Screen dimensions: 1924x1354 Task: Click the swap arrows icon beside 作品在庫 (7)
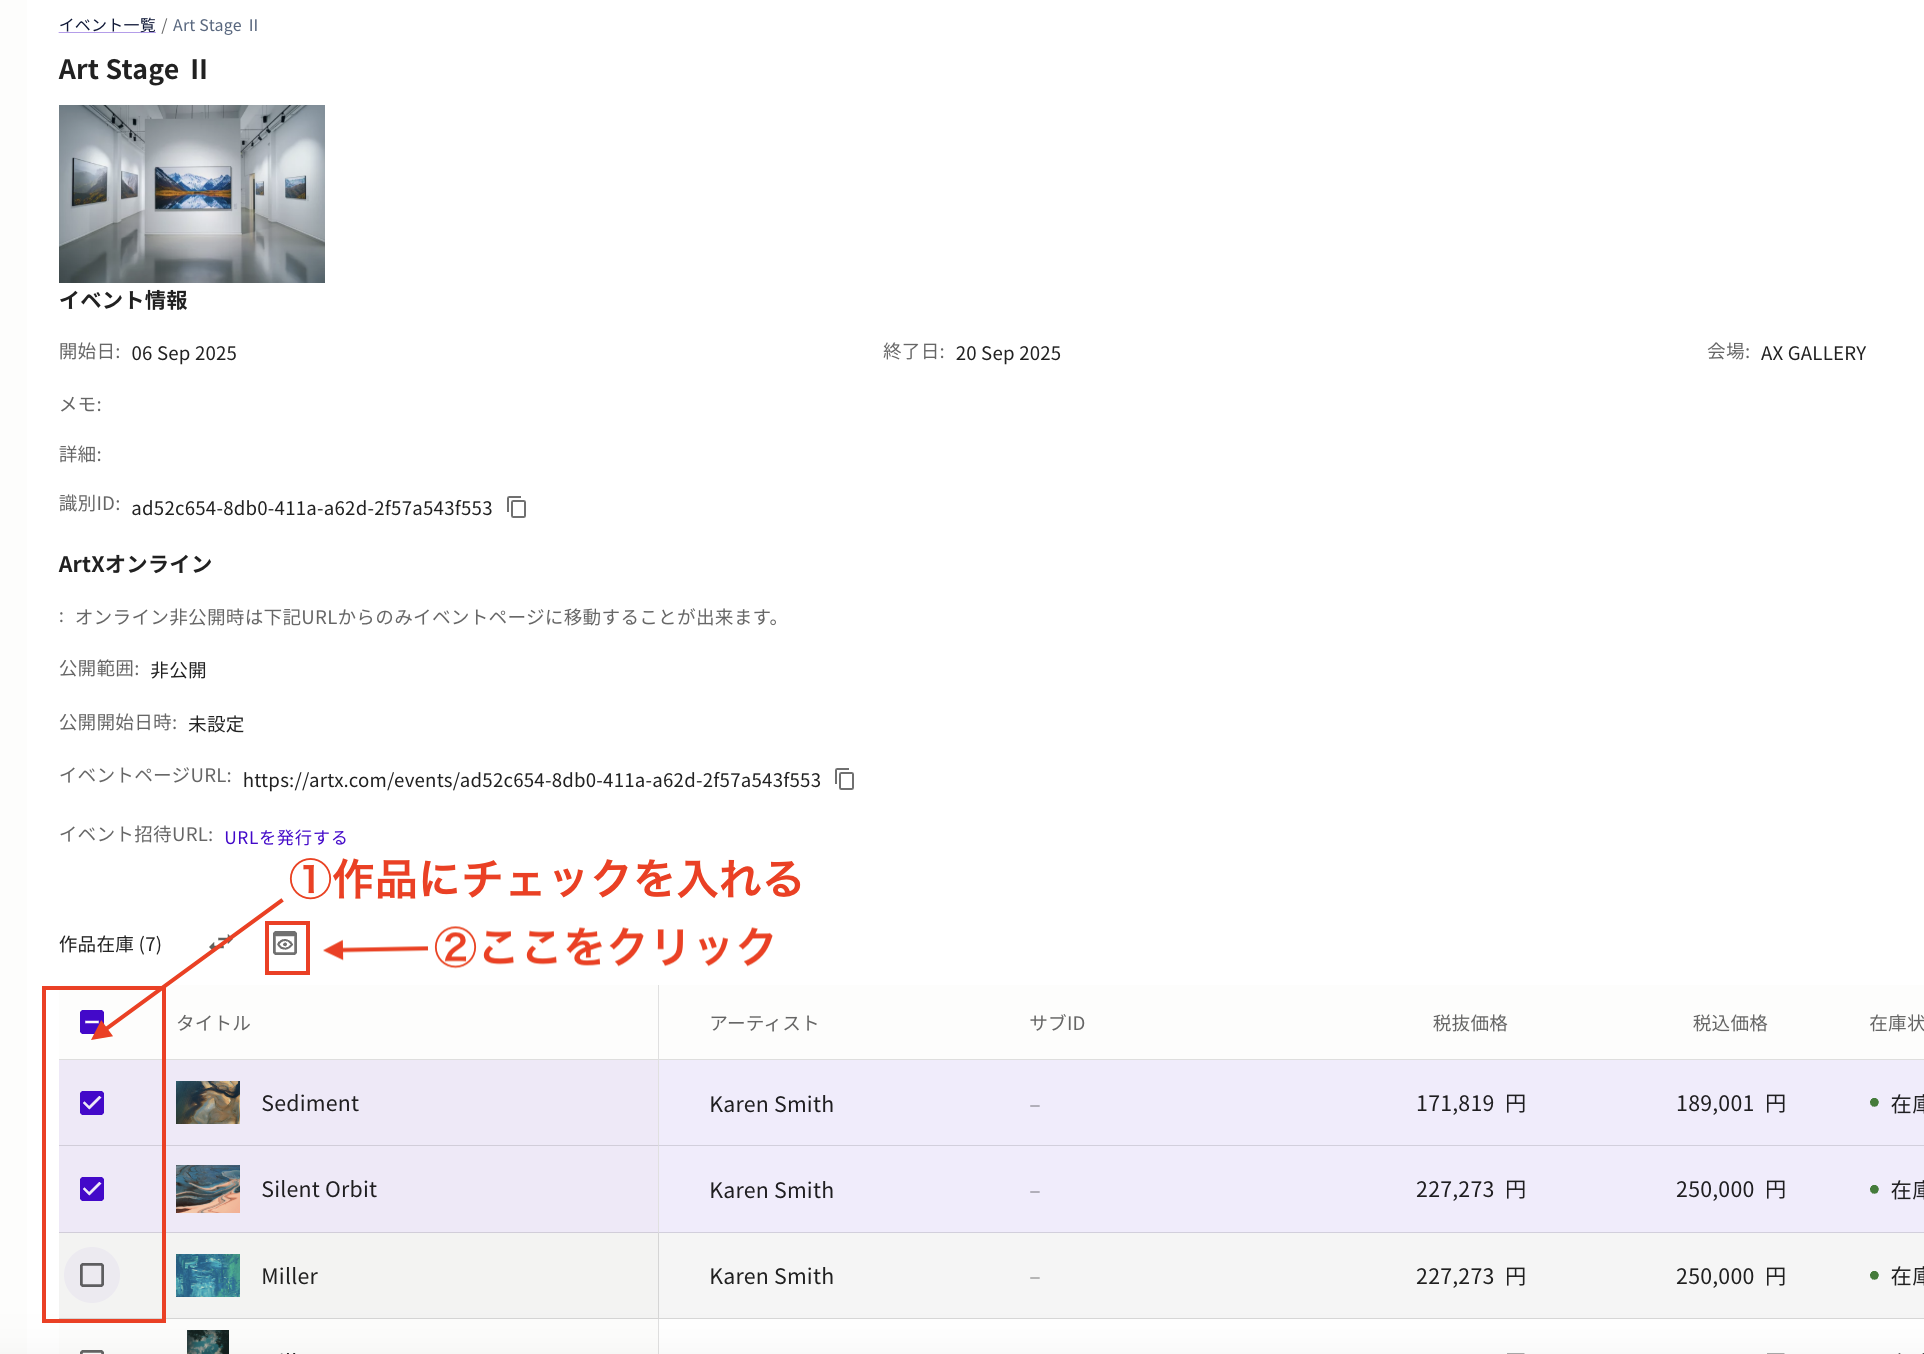point(220,943)
